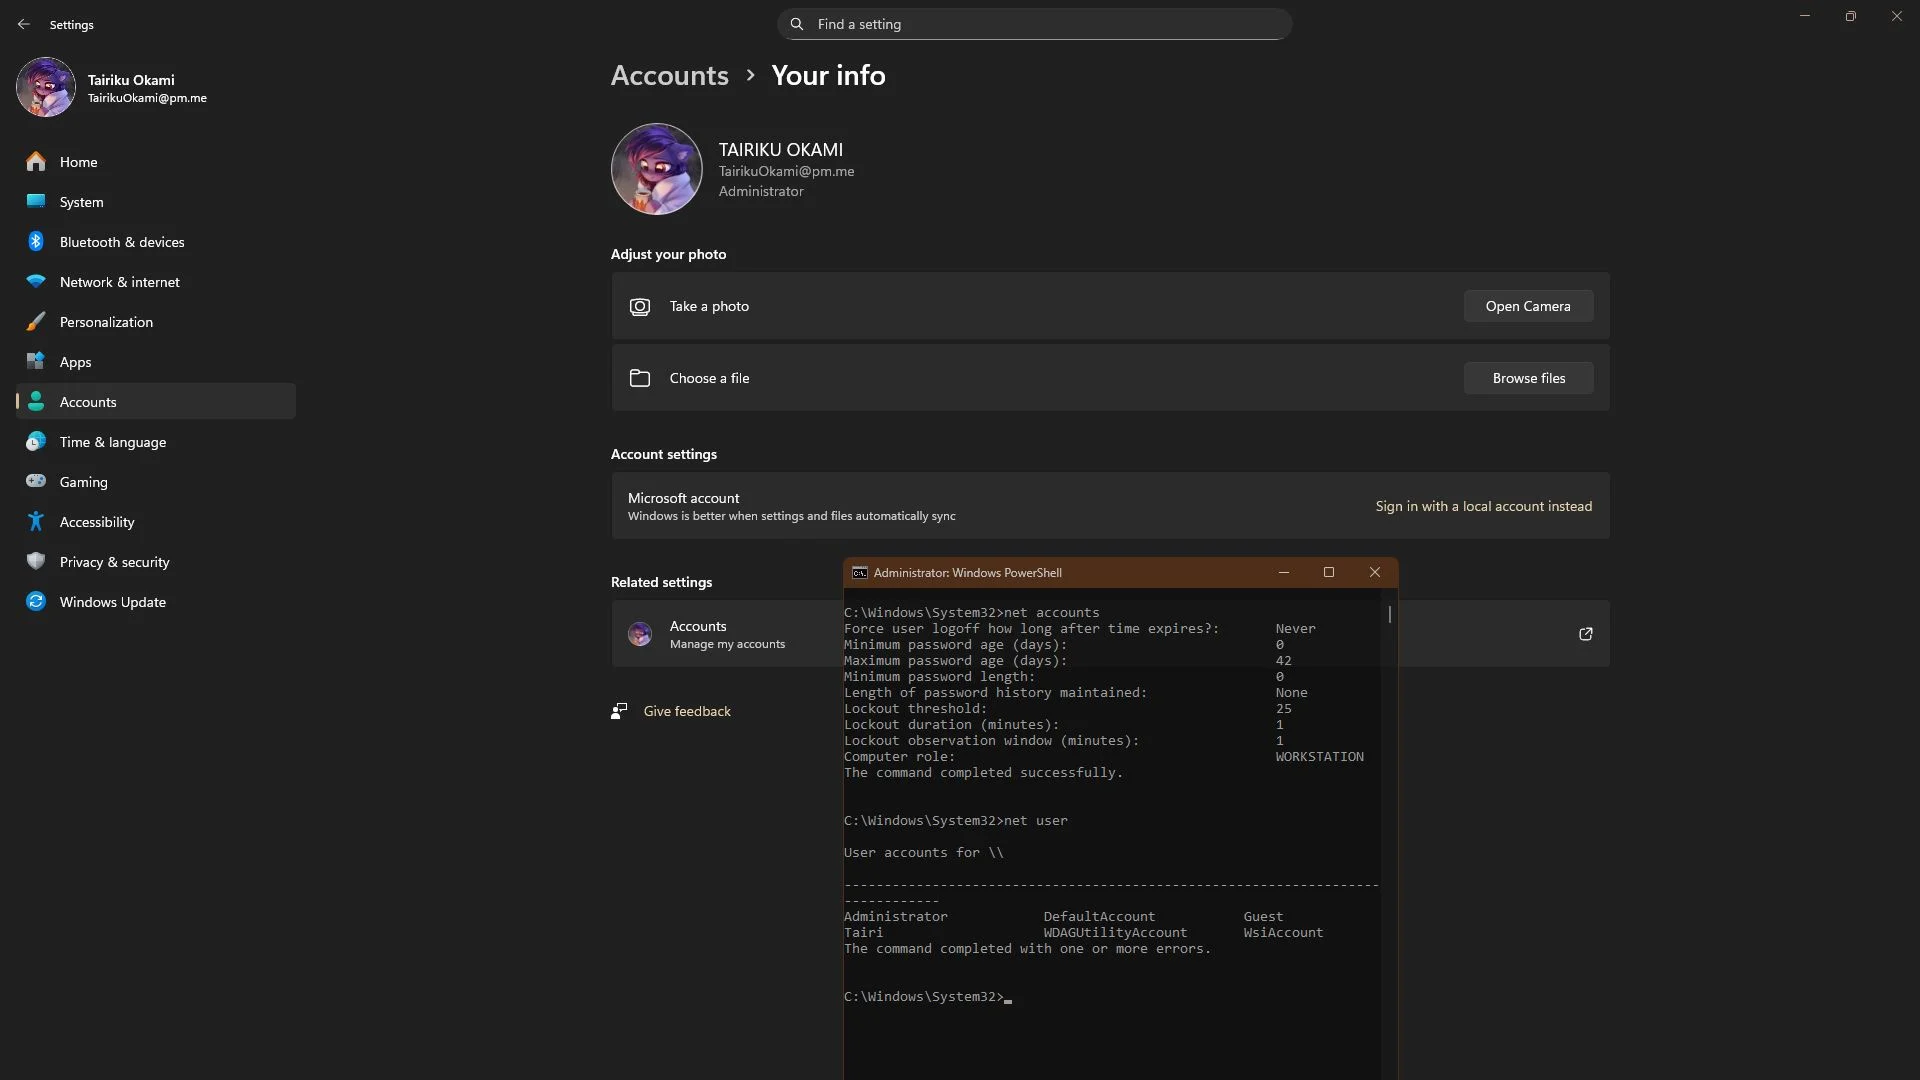Click the Accounts person icon in sidebar
This screenshot has width=1920, height=1080.
click(36, 402)
